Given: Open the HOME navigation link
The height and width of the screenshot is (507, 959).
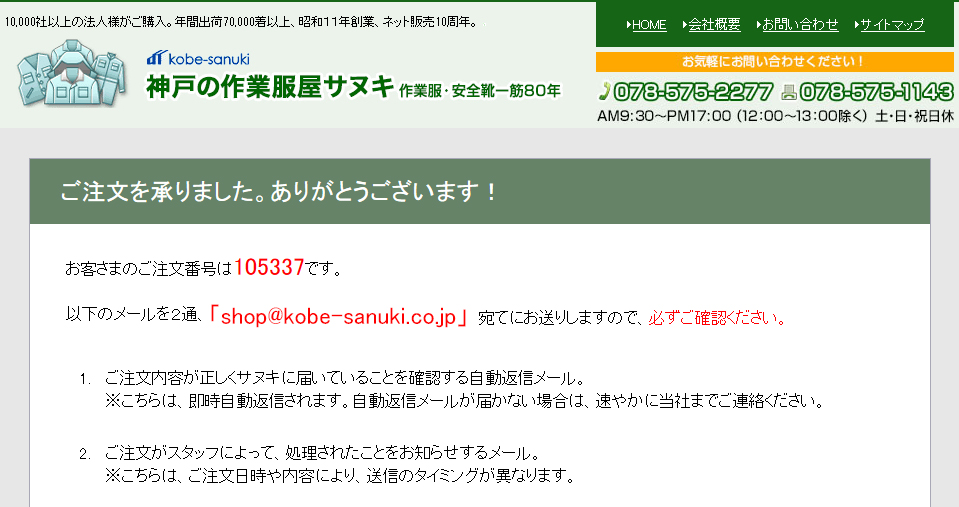Looking at the screenshot, I should [x=649, y=25].
